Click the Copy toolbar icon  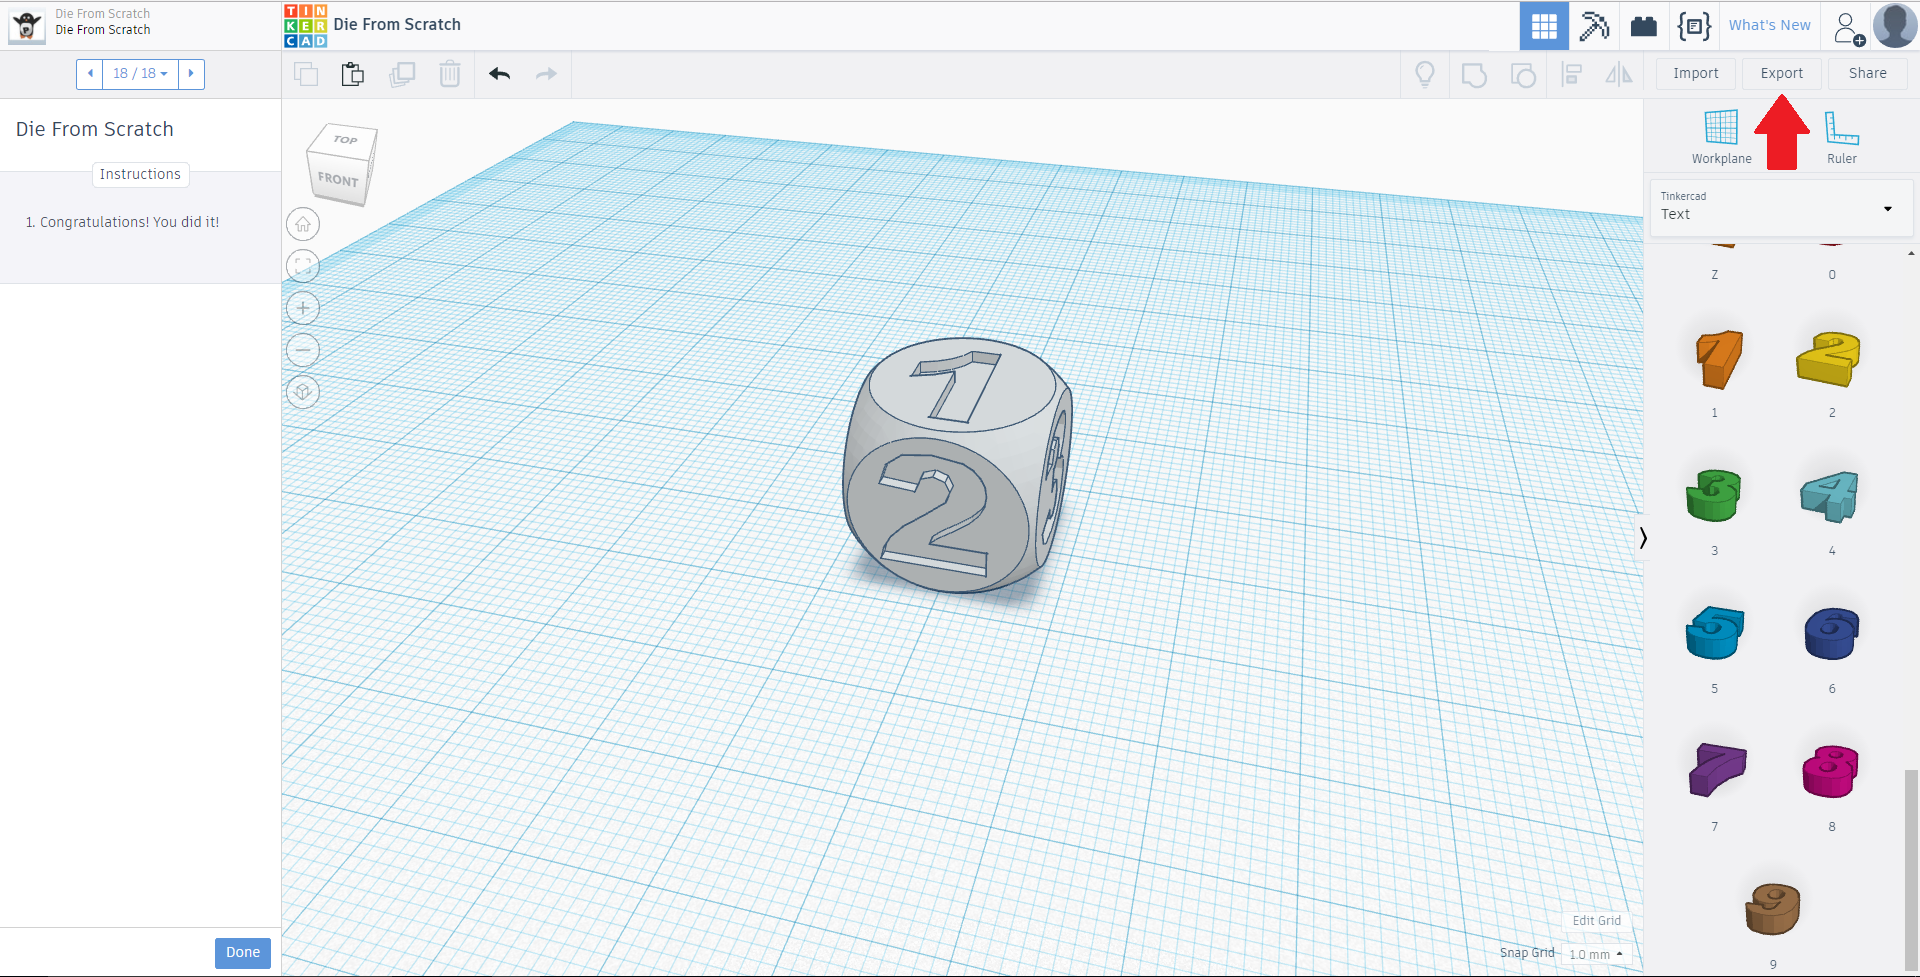pos(306,74)
